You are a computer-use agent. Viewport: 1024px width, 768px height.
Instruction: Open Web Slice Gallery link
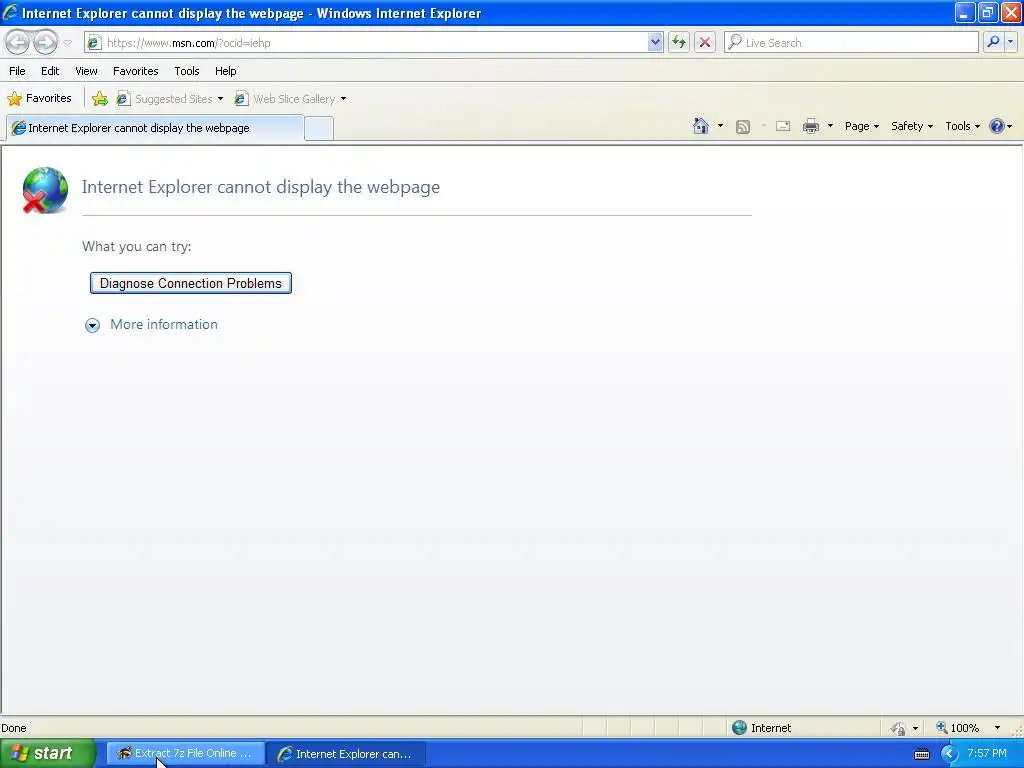tap(285, 99)
